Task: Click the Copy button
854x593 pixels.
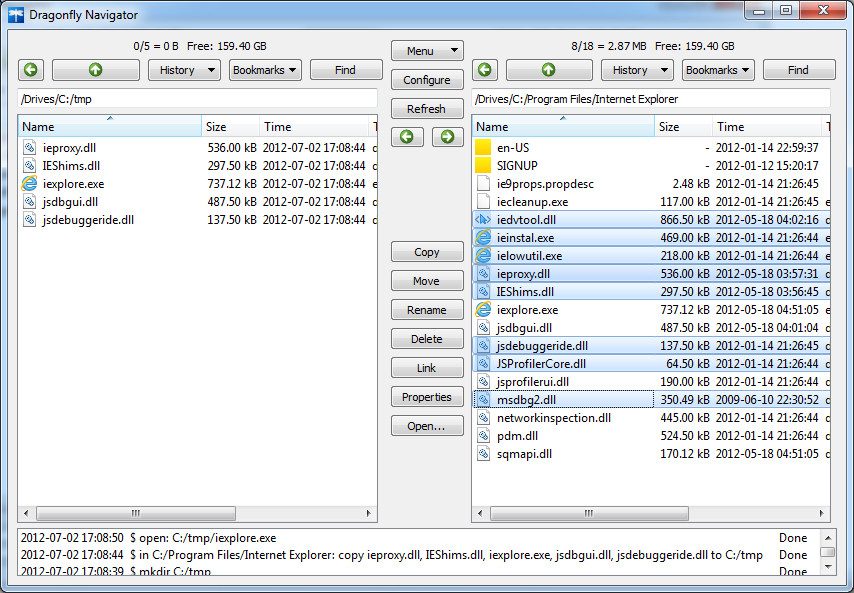Action: (427, 252)
